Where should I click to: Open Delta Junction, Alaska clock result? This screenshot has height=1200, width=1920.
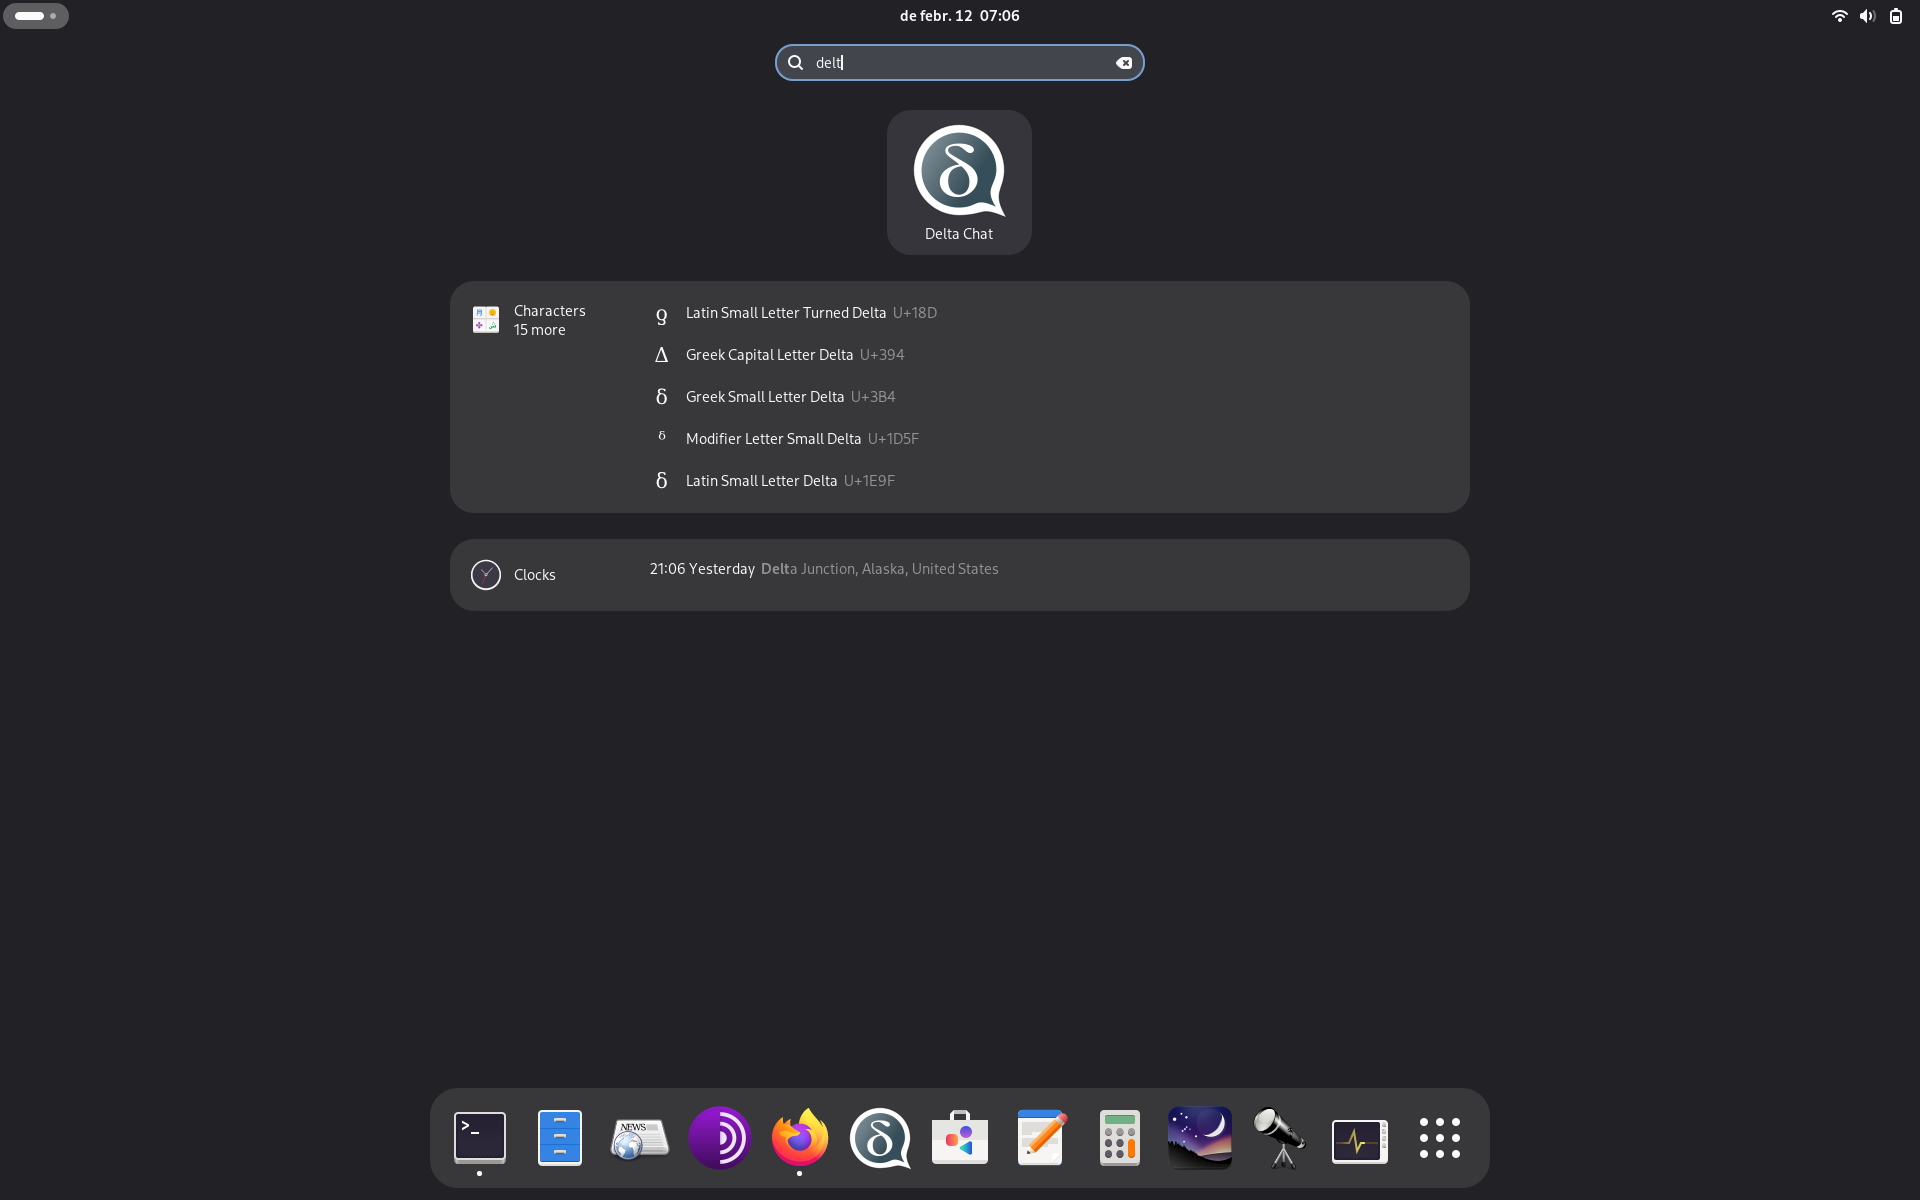[824, 569]
